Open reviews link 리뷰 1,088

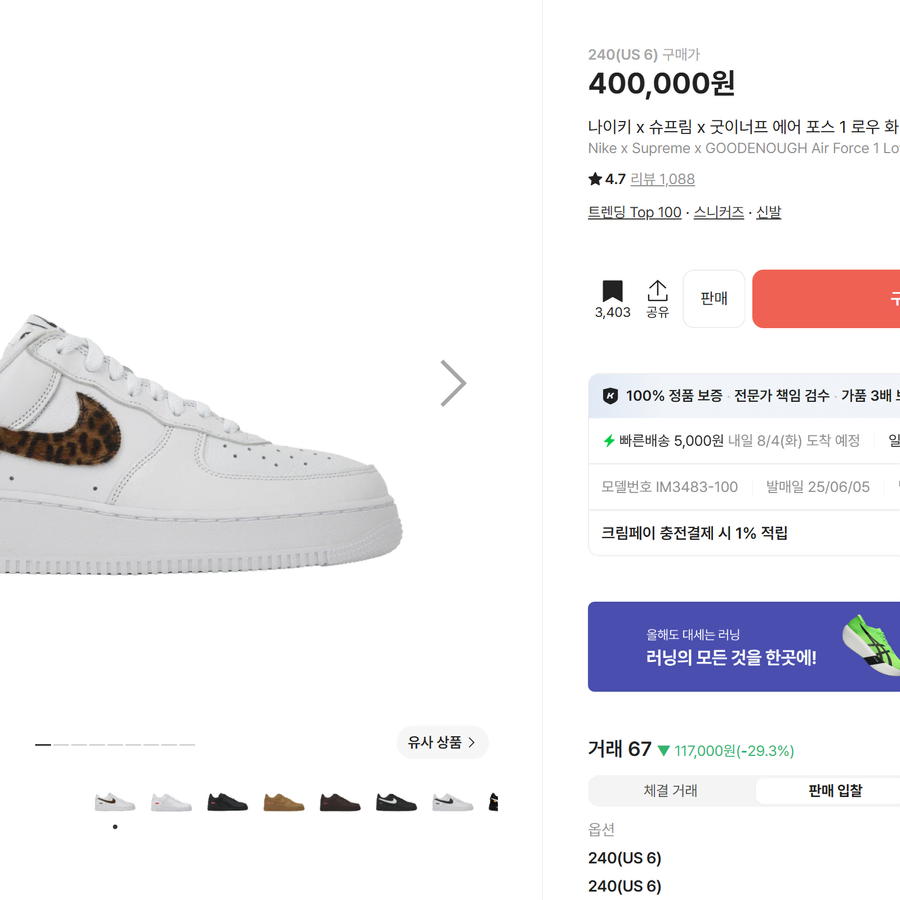tap(662, 179)
